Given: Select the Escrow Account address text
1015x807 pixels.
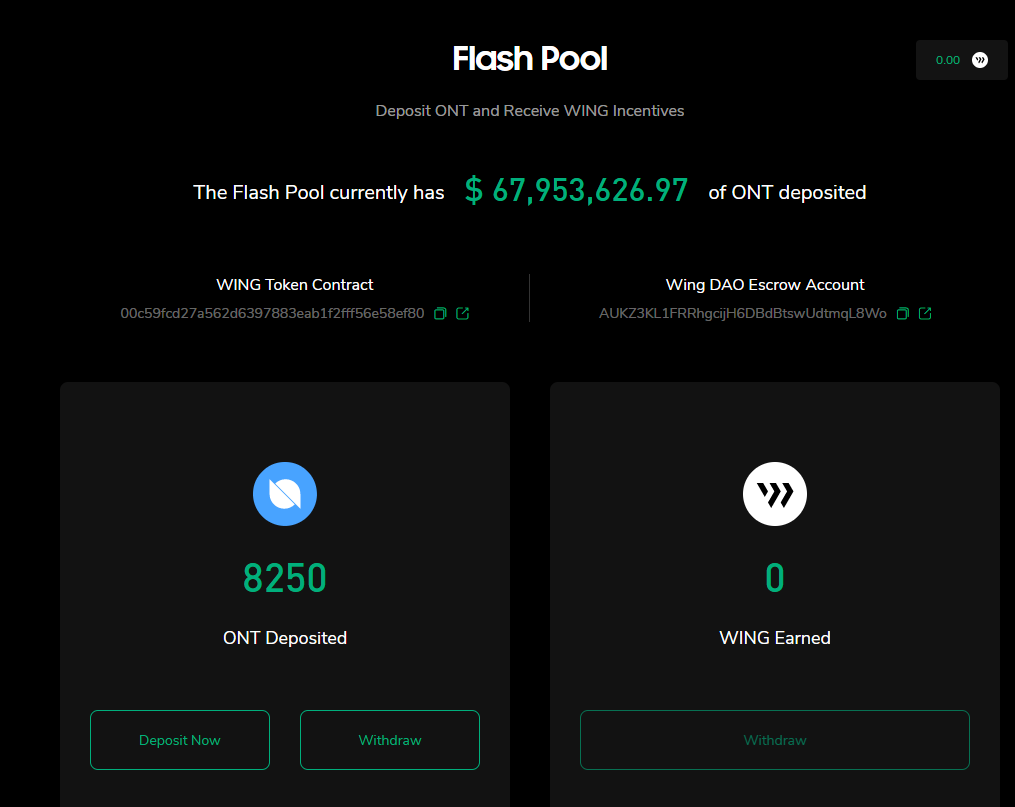Looking at the screenshot, I should (x=742, y=314).
